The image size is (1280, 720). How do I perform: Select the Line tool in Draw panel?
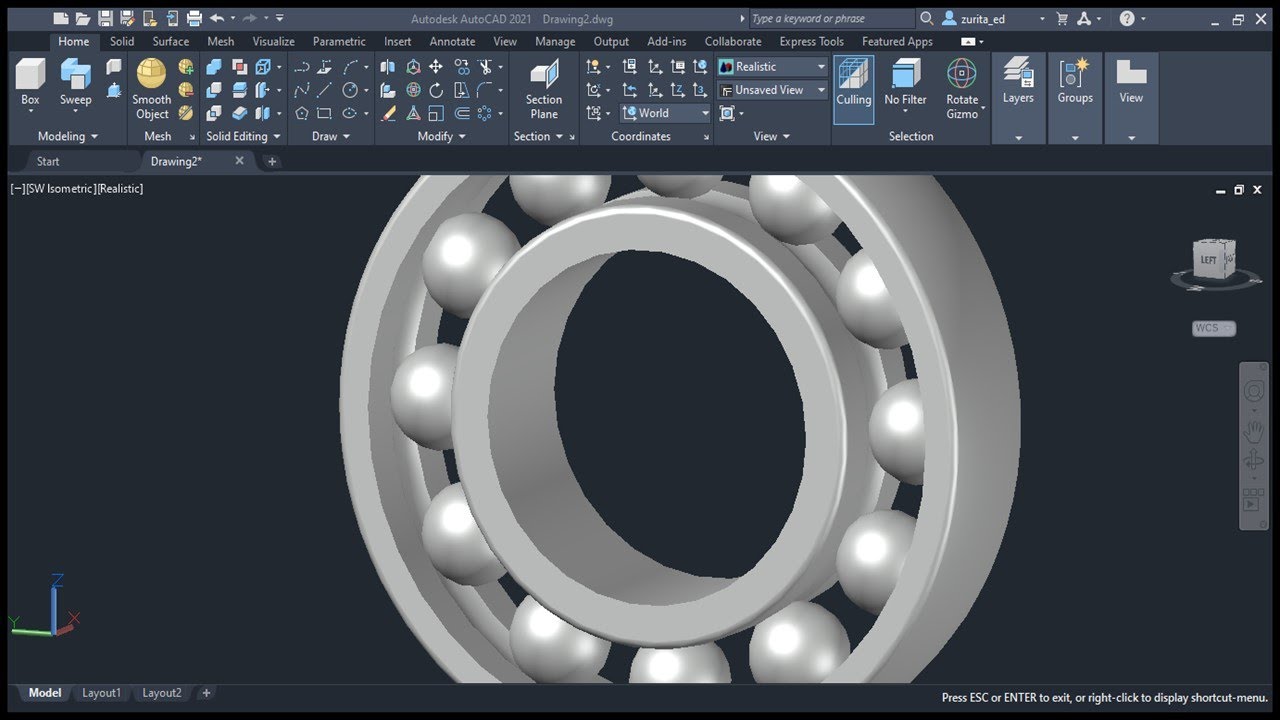pos(324,90)
